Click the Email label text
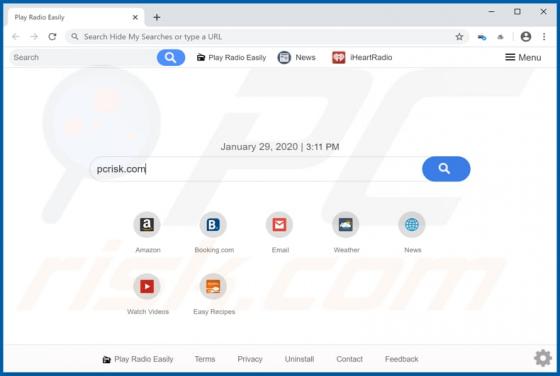 coord(280,250)
